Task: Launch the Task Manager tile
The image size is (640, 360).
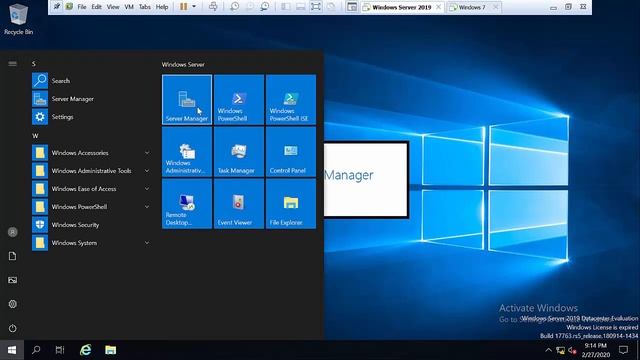Action: coord(239,151)
